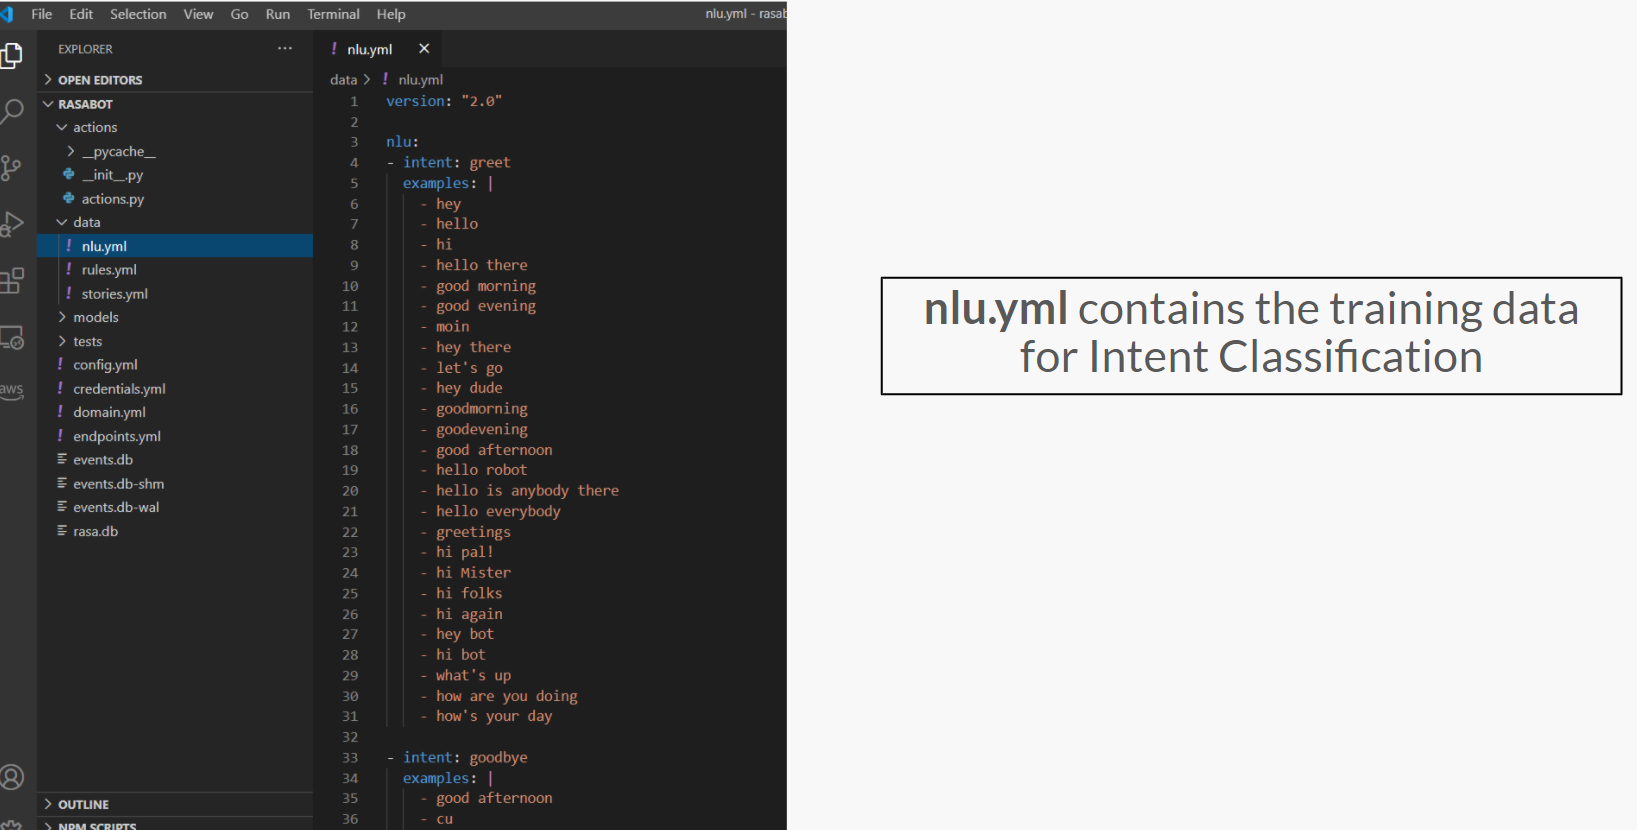The width and height of the screenshot is (1637, 830).
Task: Open domain.yml in the explorer
Action: coord(175,412)
